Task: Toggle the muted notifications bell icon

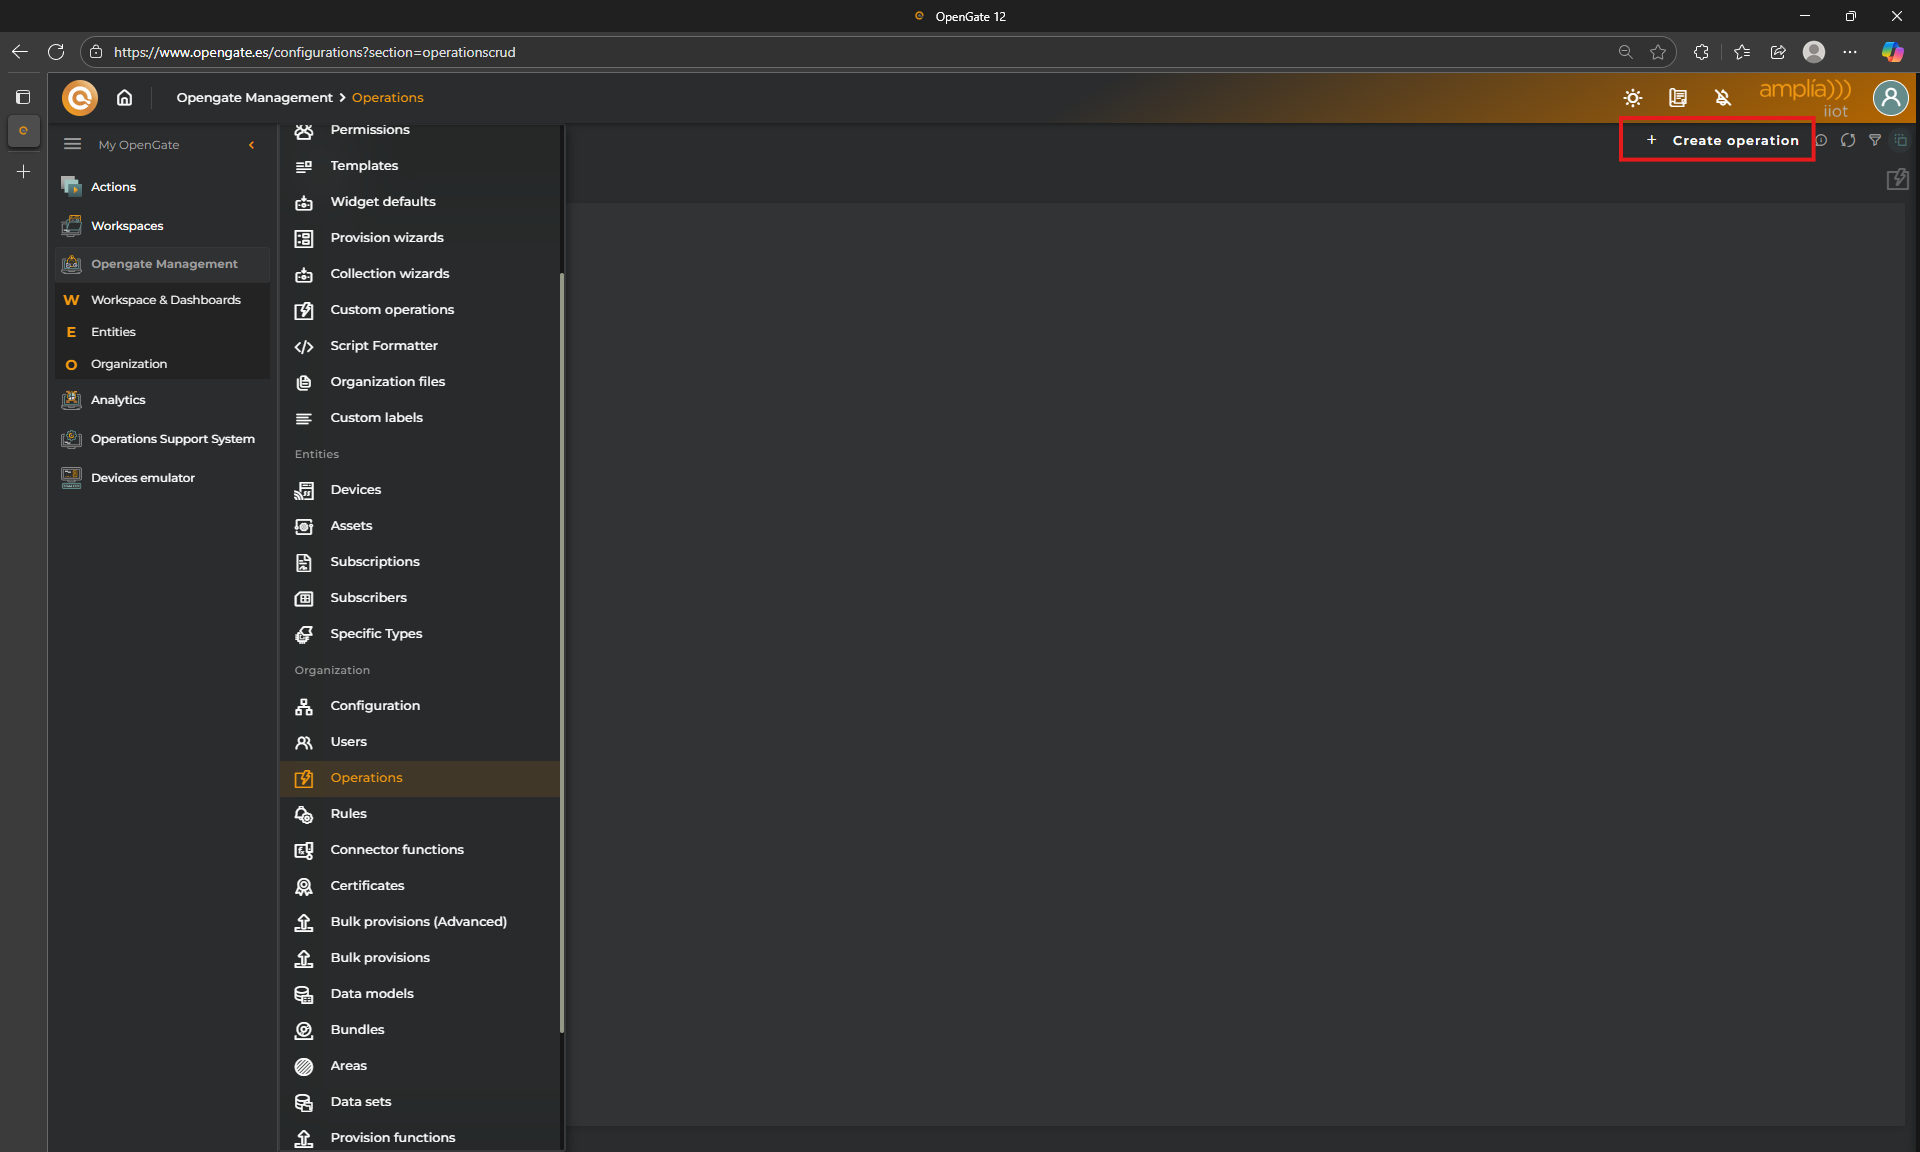Action: click(x=1723, y=98)
